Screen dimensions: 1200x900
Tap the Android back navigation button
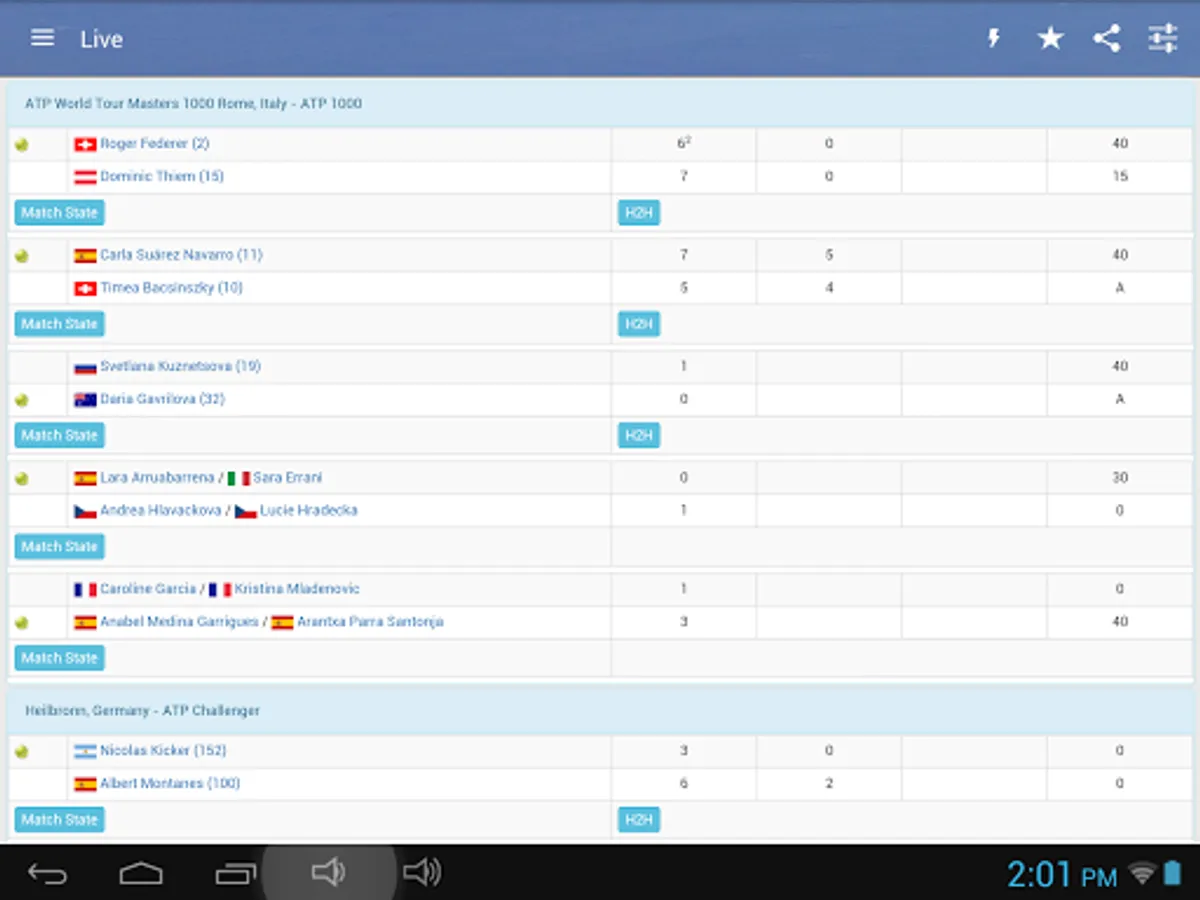click(x=47, y=874)
